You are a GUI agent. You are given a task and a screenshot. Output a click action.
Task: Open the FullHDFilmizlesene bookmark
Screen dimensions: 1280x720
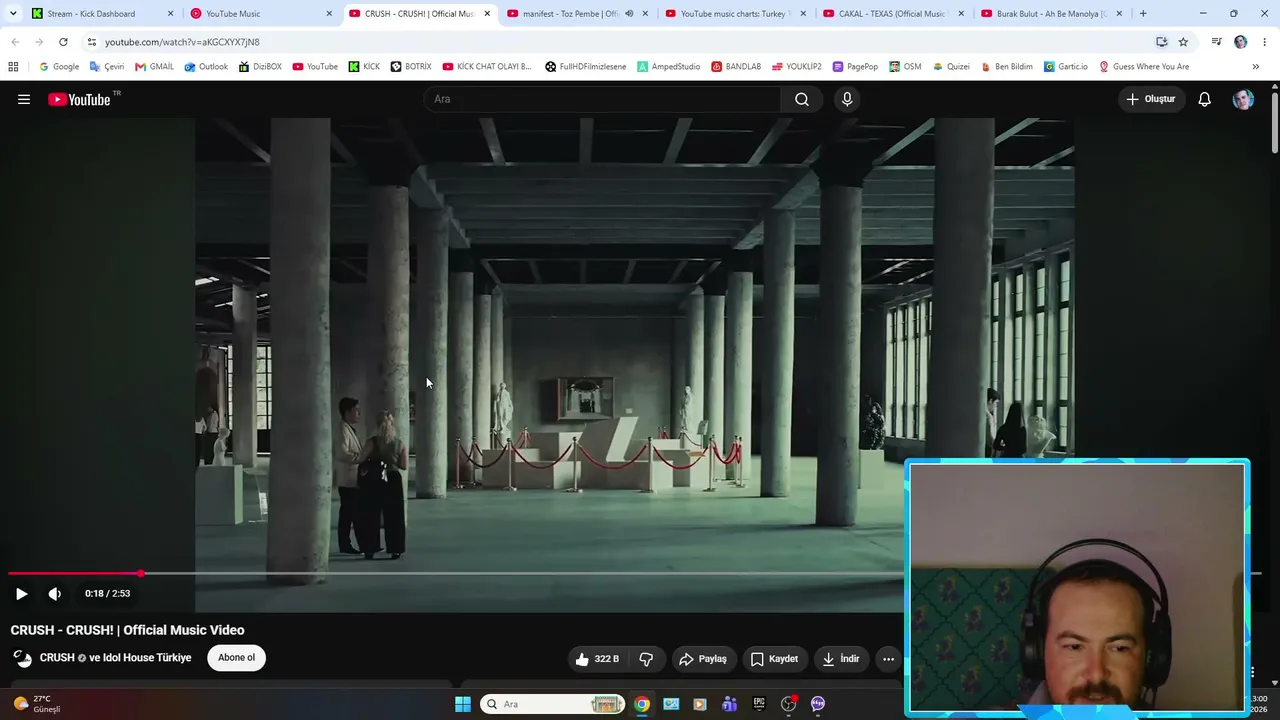(585, 67)
